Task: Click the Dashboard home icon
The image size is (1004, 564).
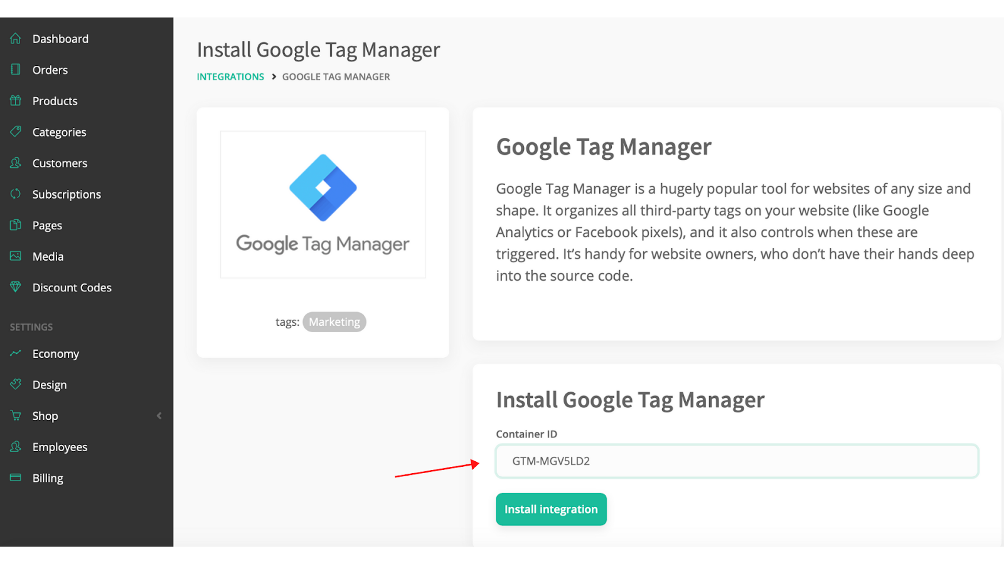Action: (x=15, y=38)
